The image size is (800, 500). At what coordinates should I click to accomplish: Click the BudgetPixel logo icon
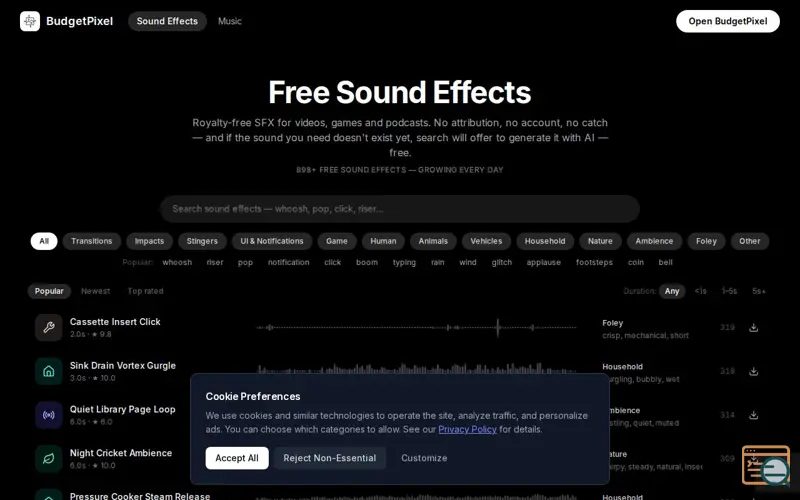(x=30, y=21)
